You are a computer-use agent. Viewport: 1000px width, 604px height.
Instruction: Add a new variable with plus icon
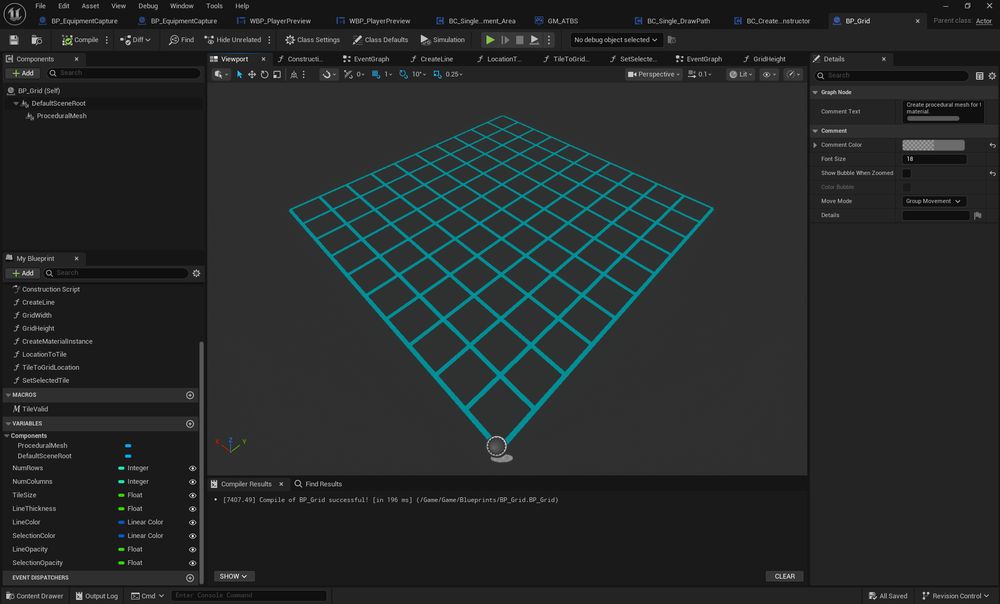point(190,424)
